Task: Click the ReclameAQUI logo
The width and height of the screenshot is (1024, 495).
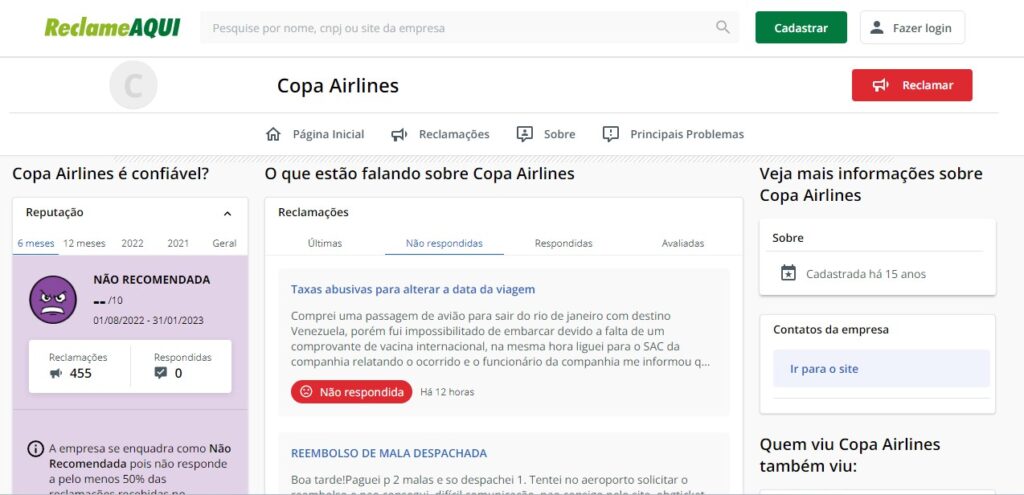Action: [112, 28]
